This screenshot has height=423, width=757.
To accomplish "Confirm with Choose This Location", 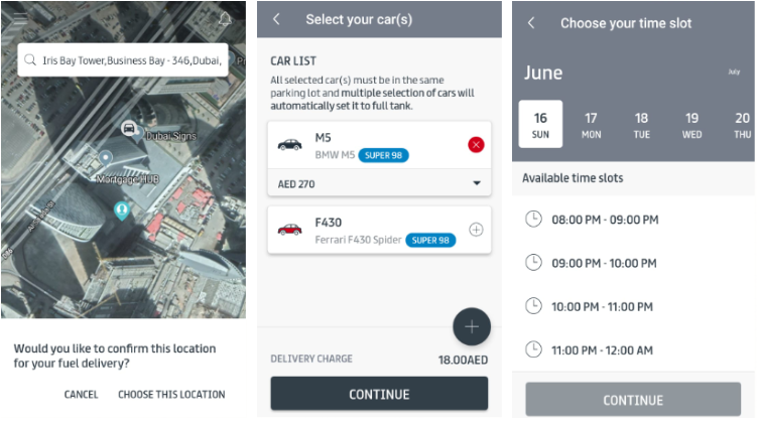I will click(x=171, y=395).
